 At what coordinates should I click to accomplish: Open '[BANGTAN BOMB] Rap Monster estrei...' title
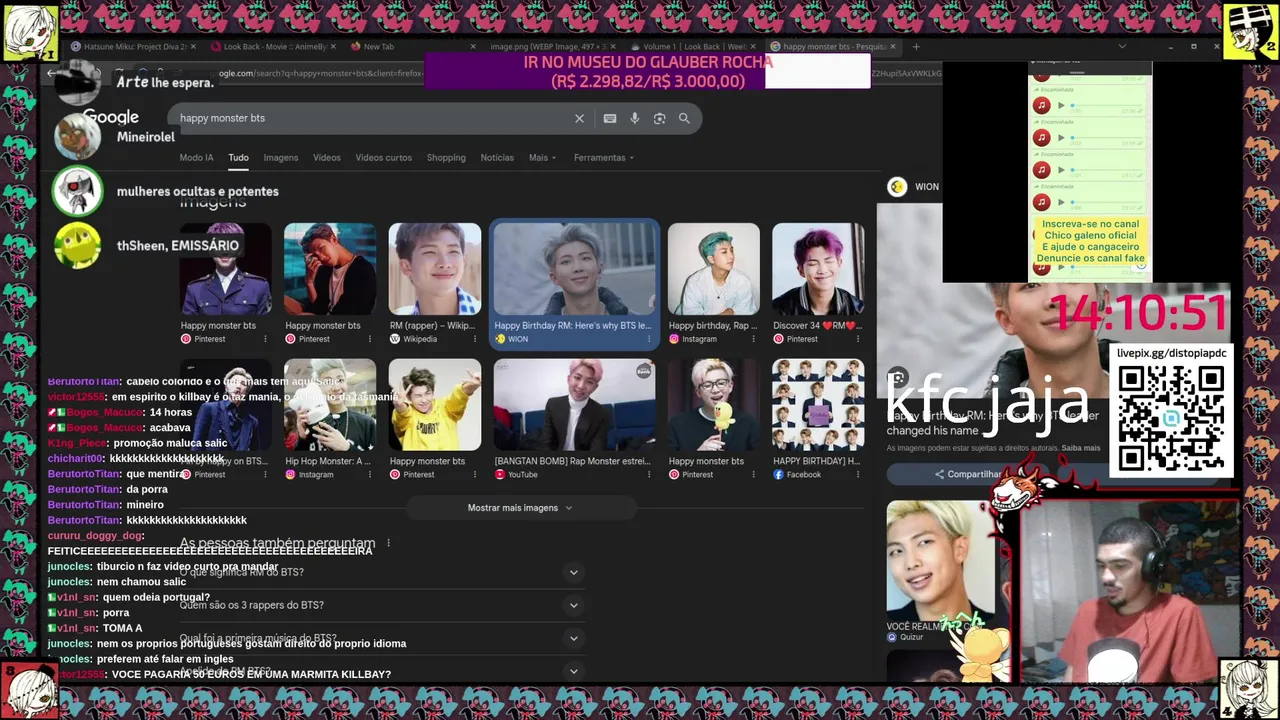(572, 461)
